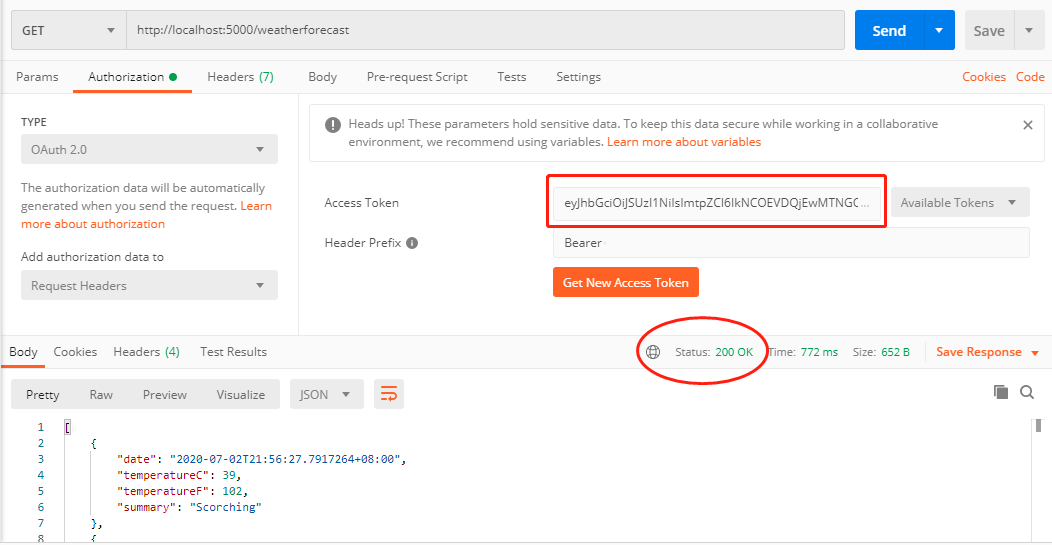1052x545 pixels.
Task: Select the Authorization tab
Action: click(x=132, y=77)
